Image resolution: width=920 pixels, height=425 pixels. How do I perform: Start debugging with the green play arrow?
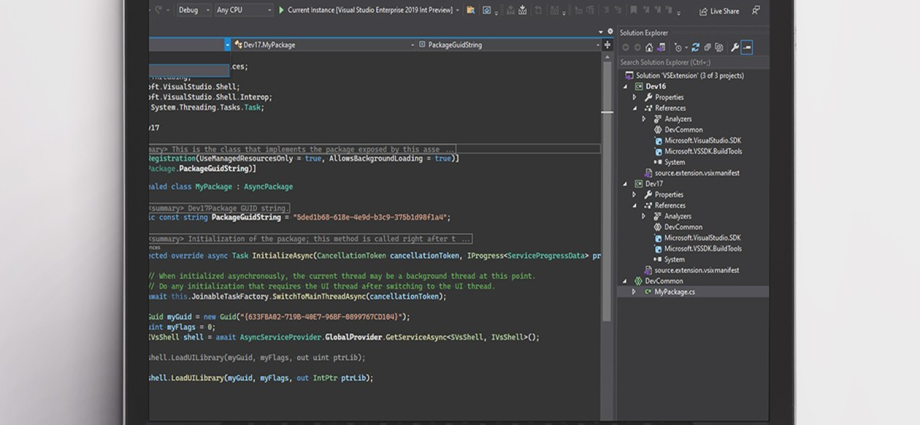tap(282, 10)
